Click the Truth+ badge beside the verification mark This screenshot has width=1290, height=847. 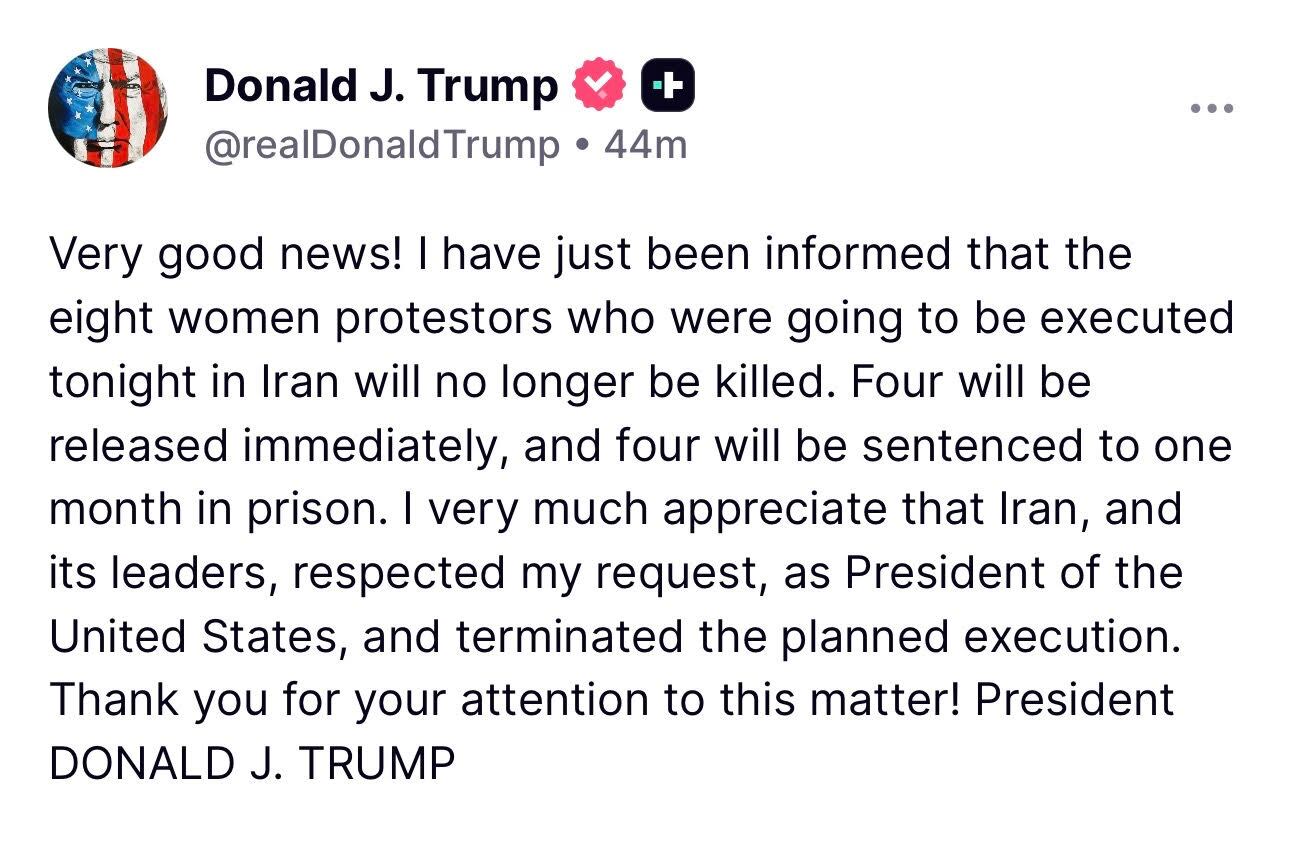[x=668, y=84]
